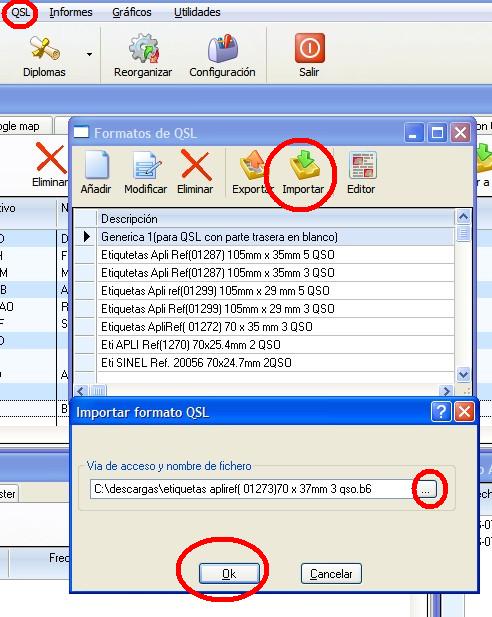Open the Diplomas scroll icon
The image size is (492, 617).
[44, 48]
